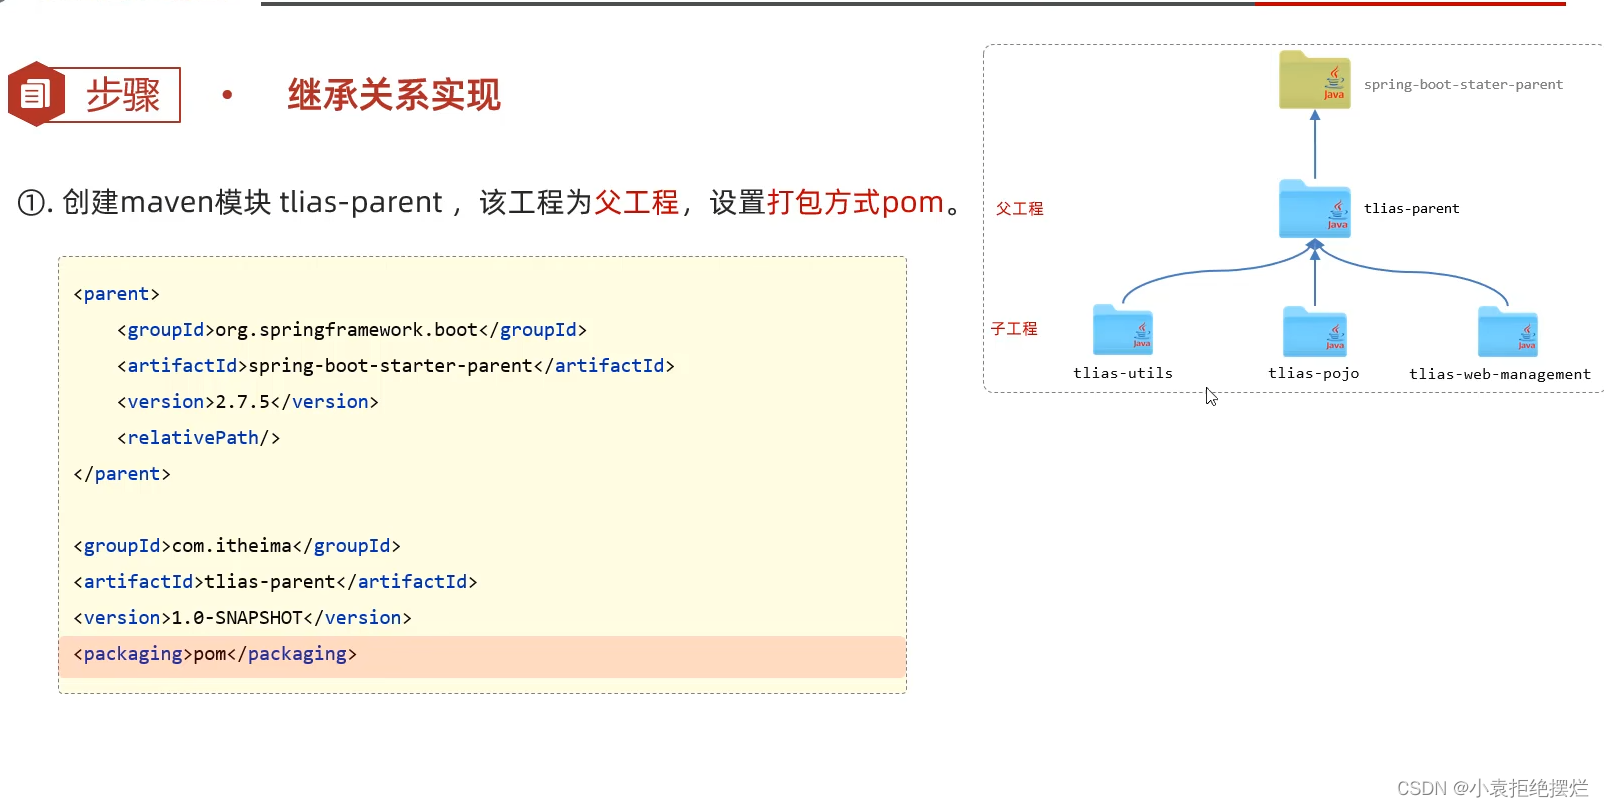Viewport: 1604px width, 807px height.
Task: Click the spring-boot-starter-parent artifactId line
Action: point(396,366)
